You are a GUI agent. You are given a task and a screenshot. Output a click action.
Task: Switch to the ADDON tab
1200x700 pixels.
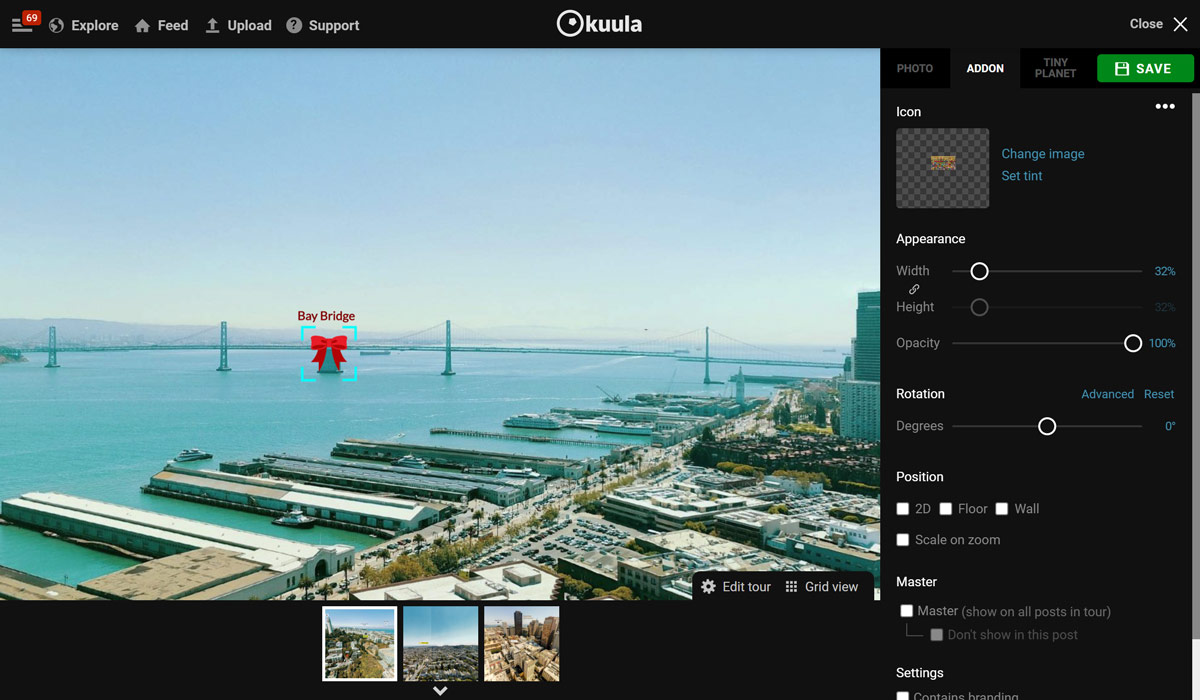coord(985,68)
